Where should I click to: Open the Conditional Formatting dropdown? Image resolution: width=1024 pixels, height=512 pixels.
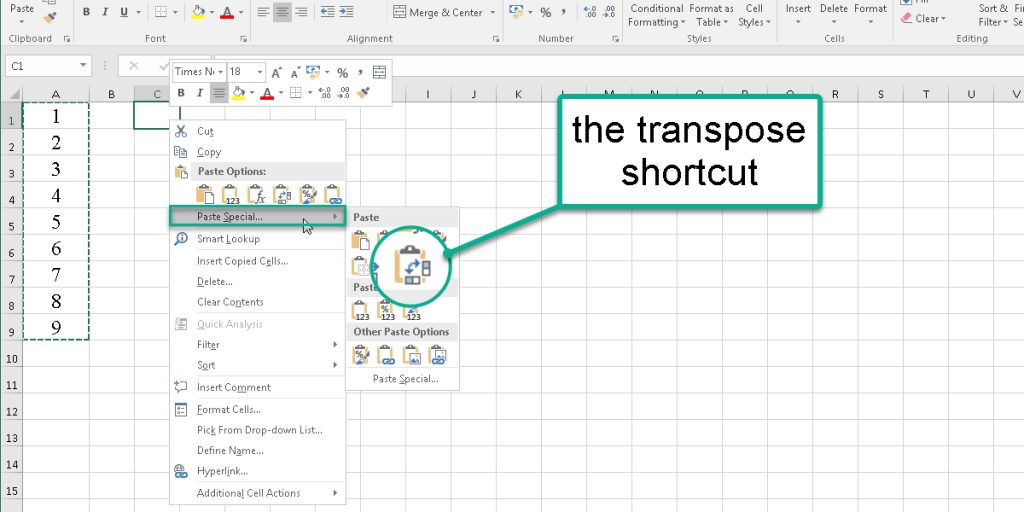tap(656, 16)
